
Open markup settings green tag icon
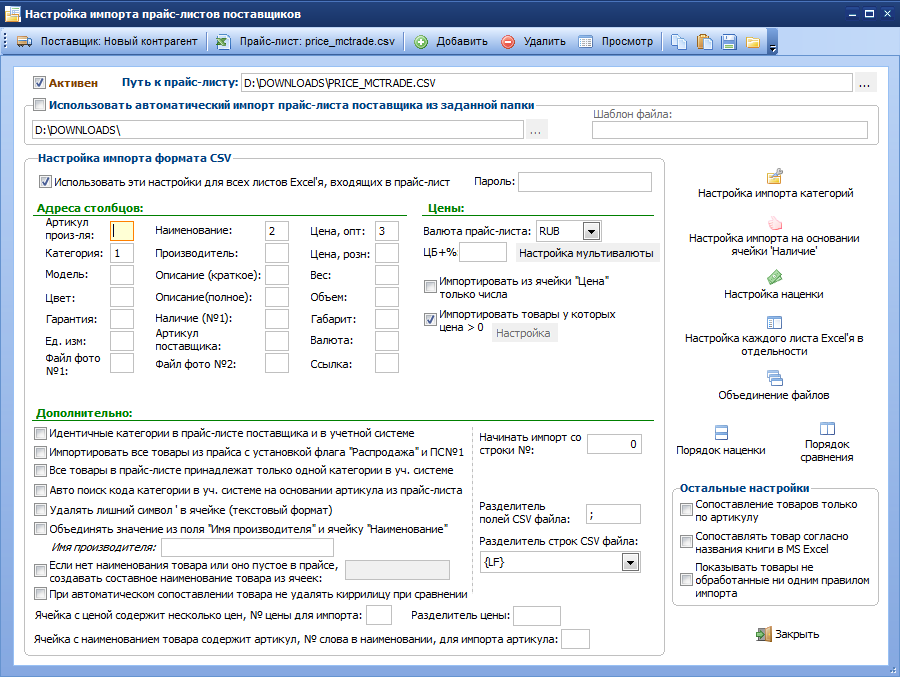tap(775, 278)
